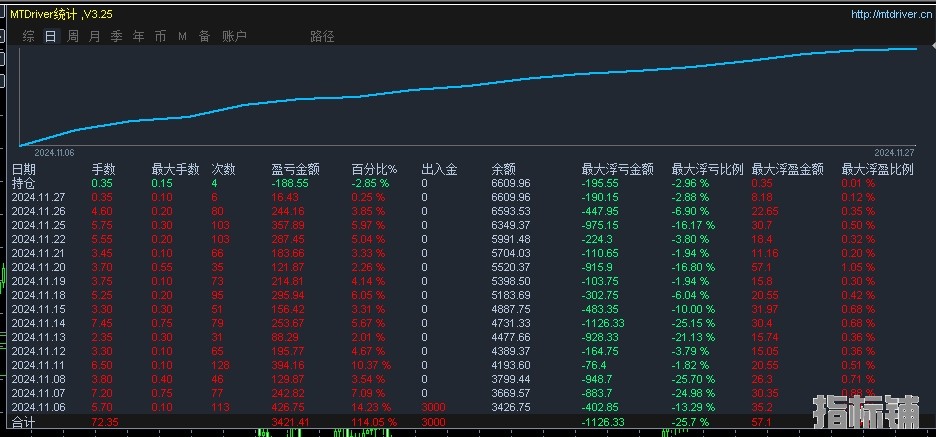Click the 2024.11.27 chart end date label
This screenshot has width=936, height=437.
coord(894,153)
